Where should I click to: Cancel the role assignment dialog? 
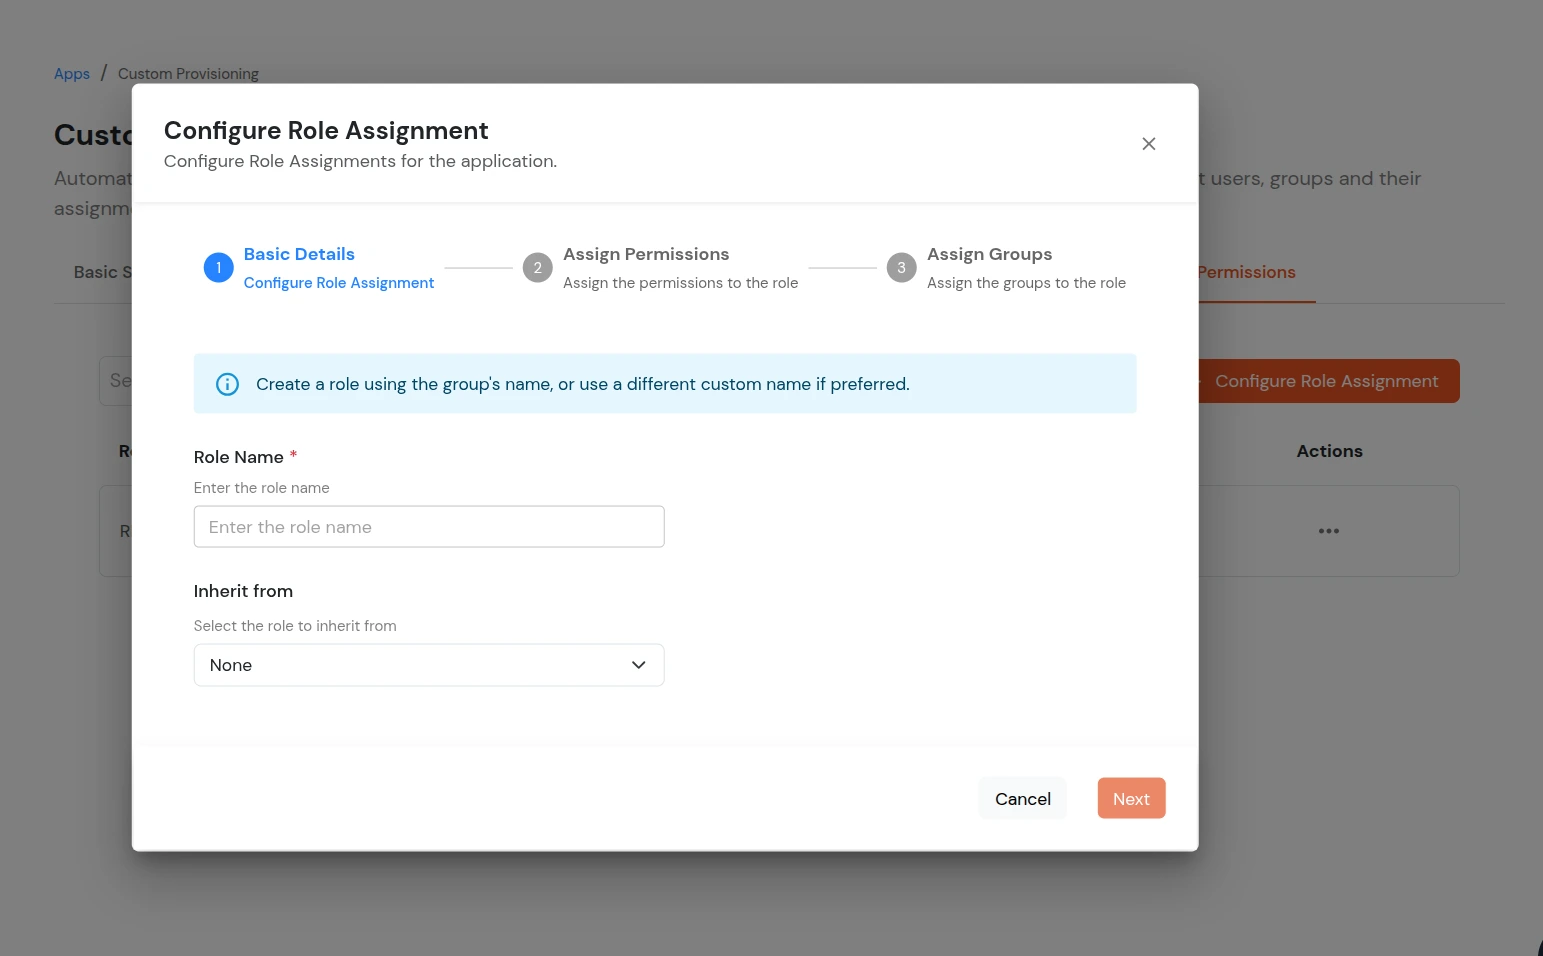(1022, 798)
